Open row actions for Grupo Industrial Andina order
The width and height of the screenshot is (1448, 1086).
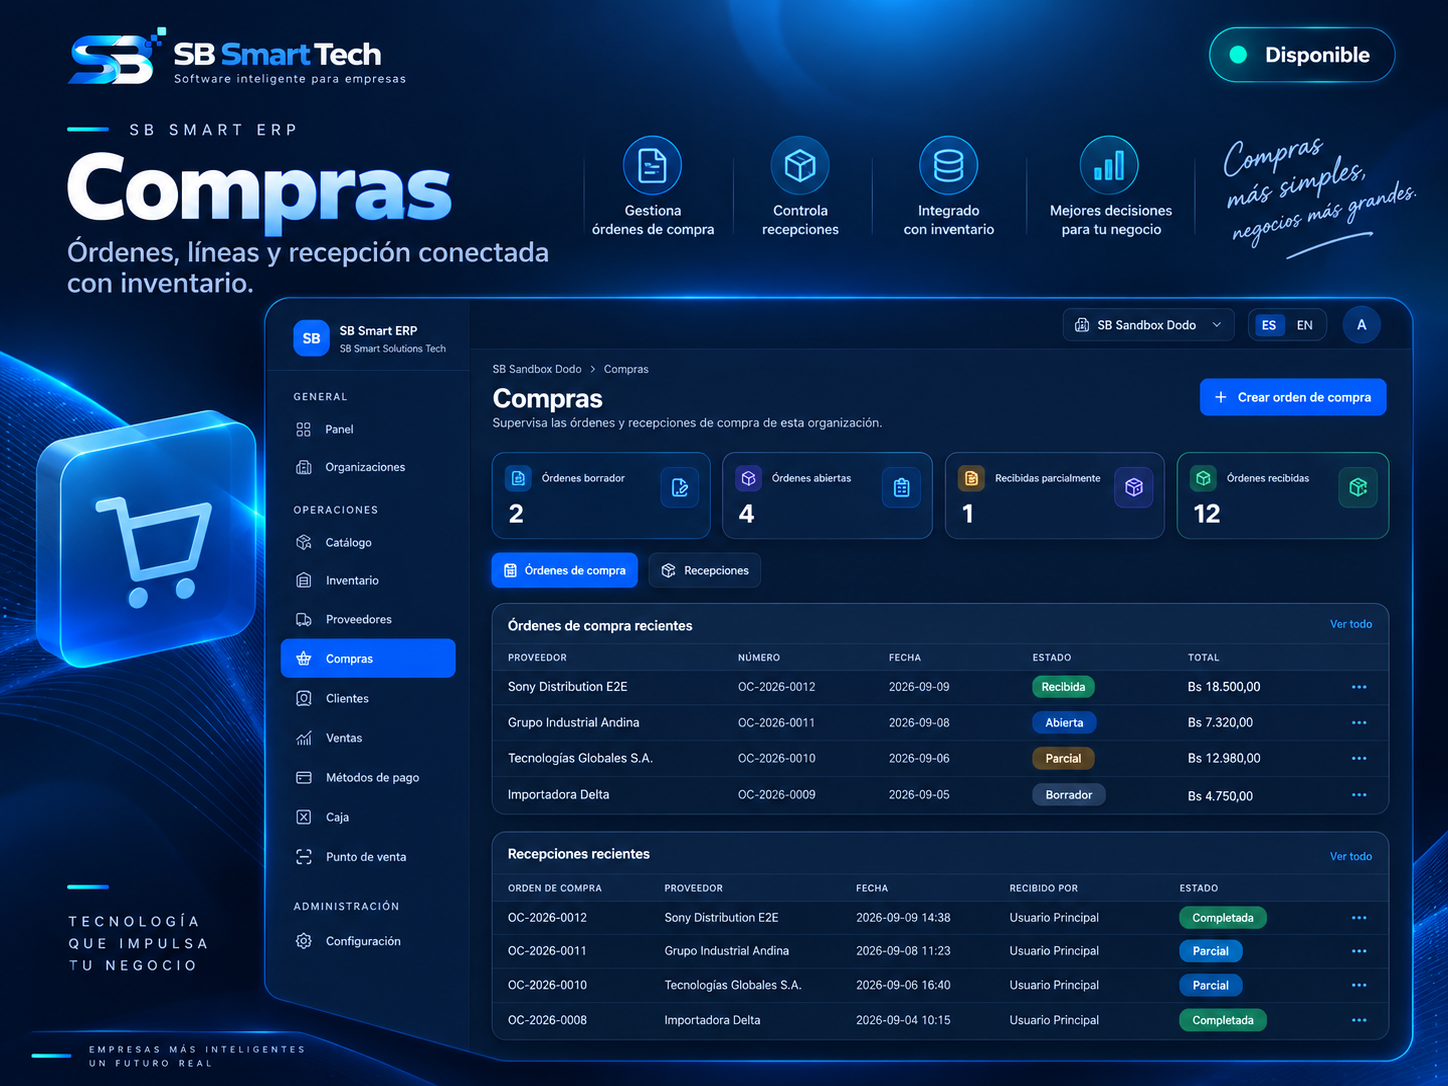(x=1359, y=722)
